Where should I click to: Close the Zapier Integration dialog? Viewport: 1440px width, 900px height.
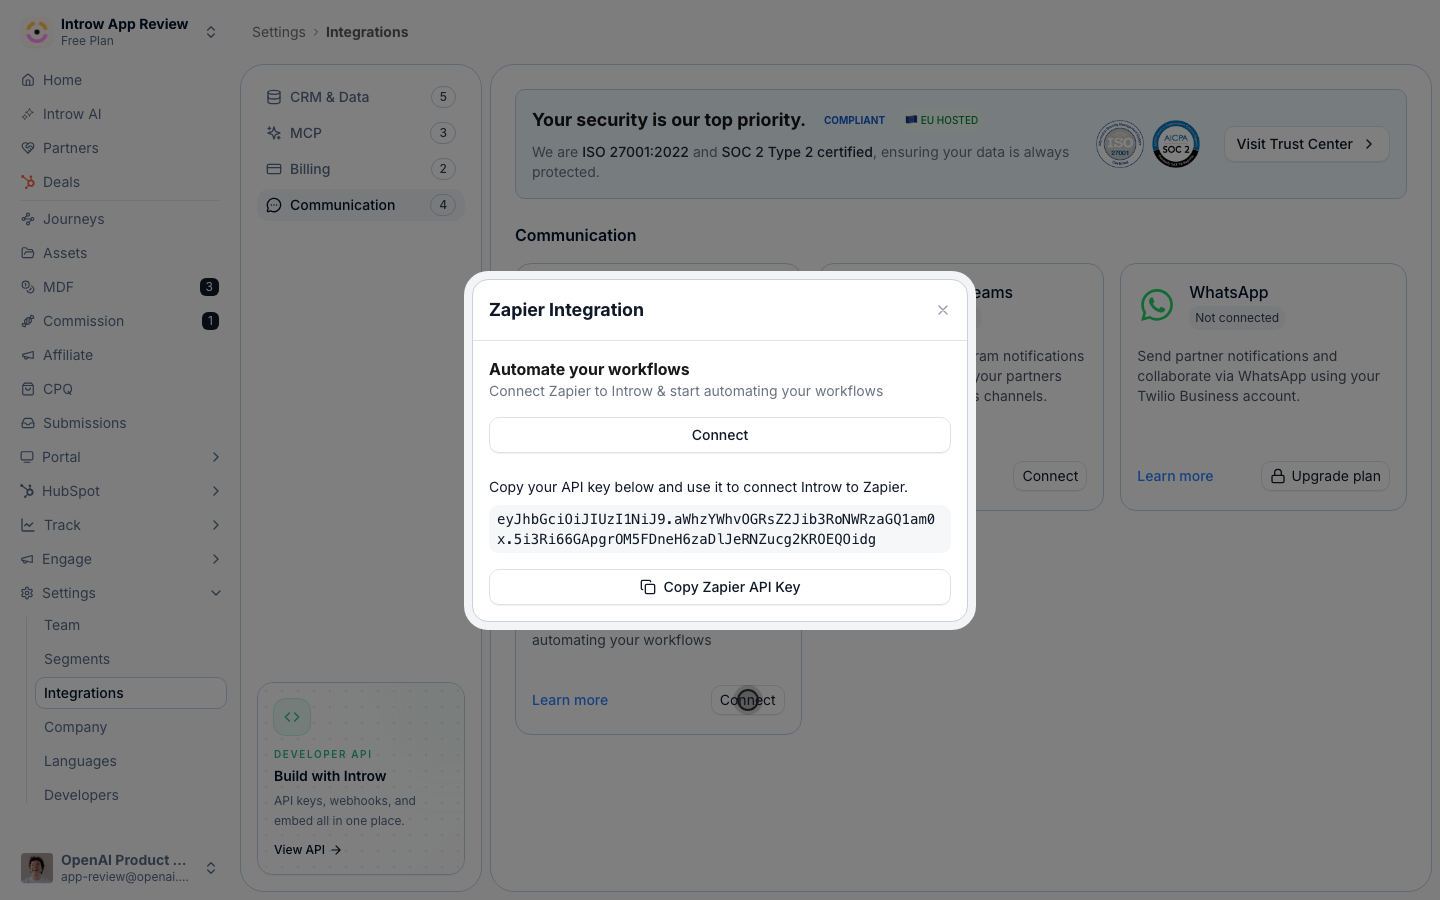pyautogui.click(x=943, y=310)
